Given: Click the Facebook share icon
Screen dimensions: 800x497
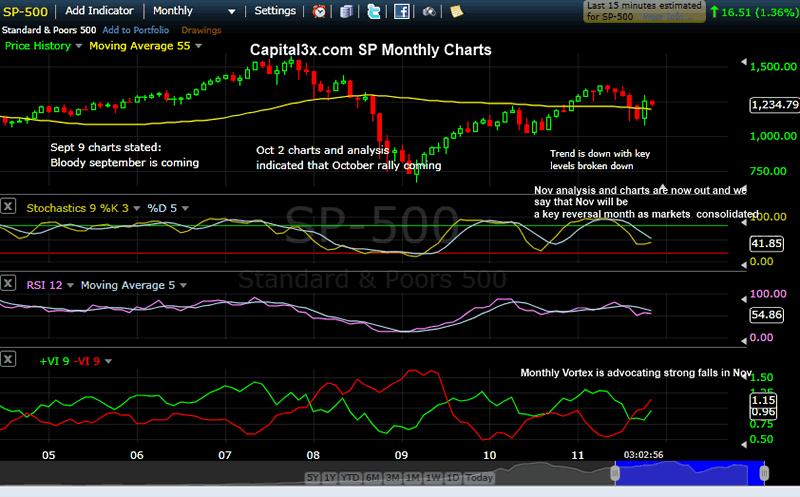Looking at the screenshot, I should [401, 11].
